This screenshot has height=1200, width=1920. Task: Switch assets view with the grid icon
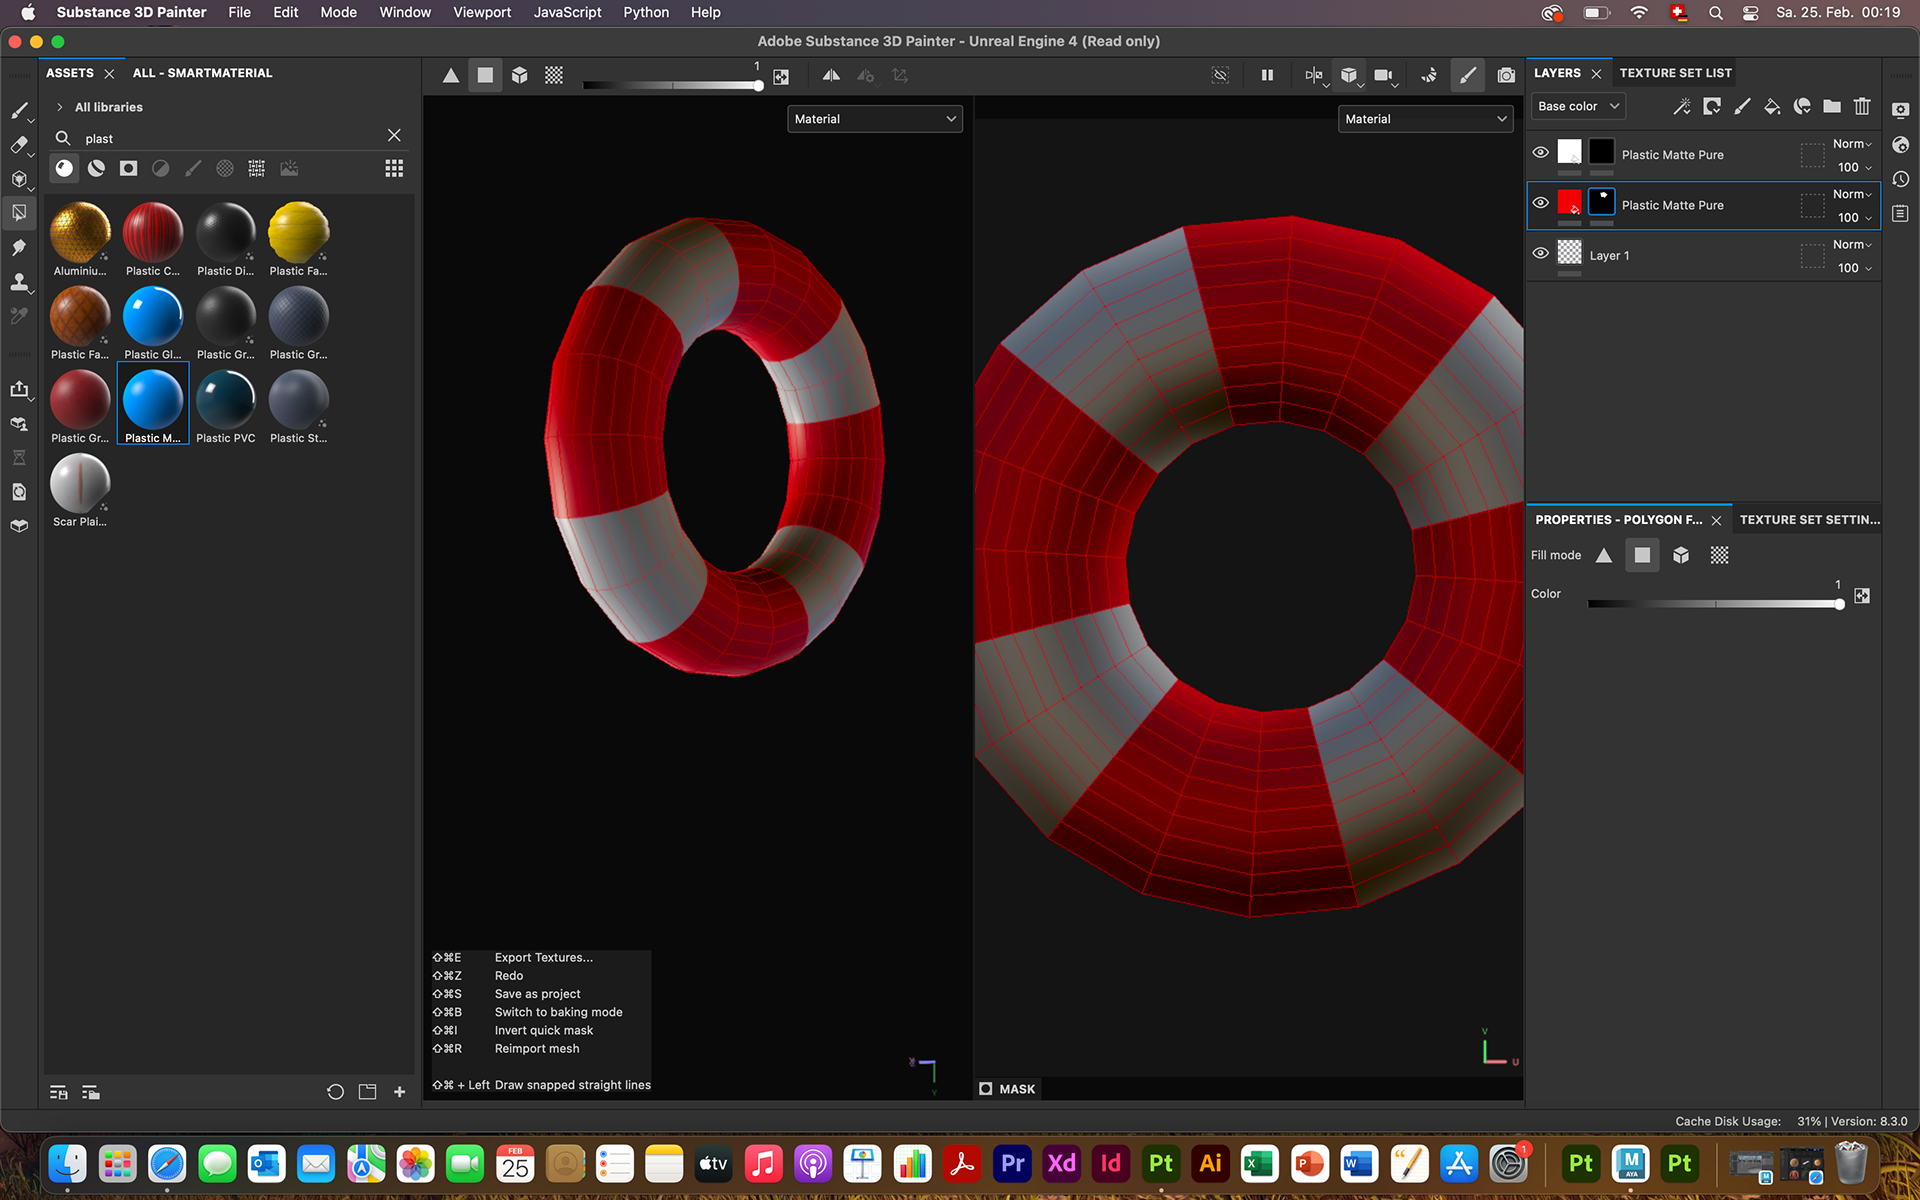click(394, 168)
